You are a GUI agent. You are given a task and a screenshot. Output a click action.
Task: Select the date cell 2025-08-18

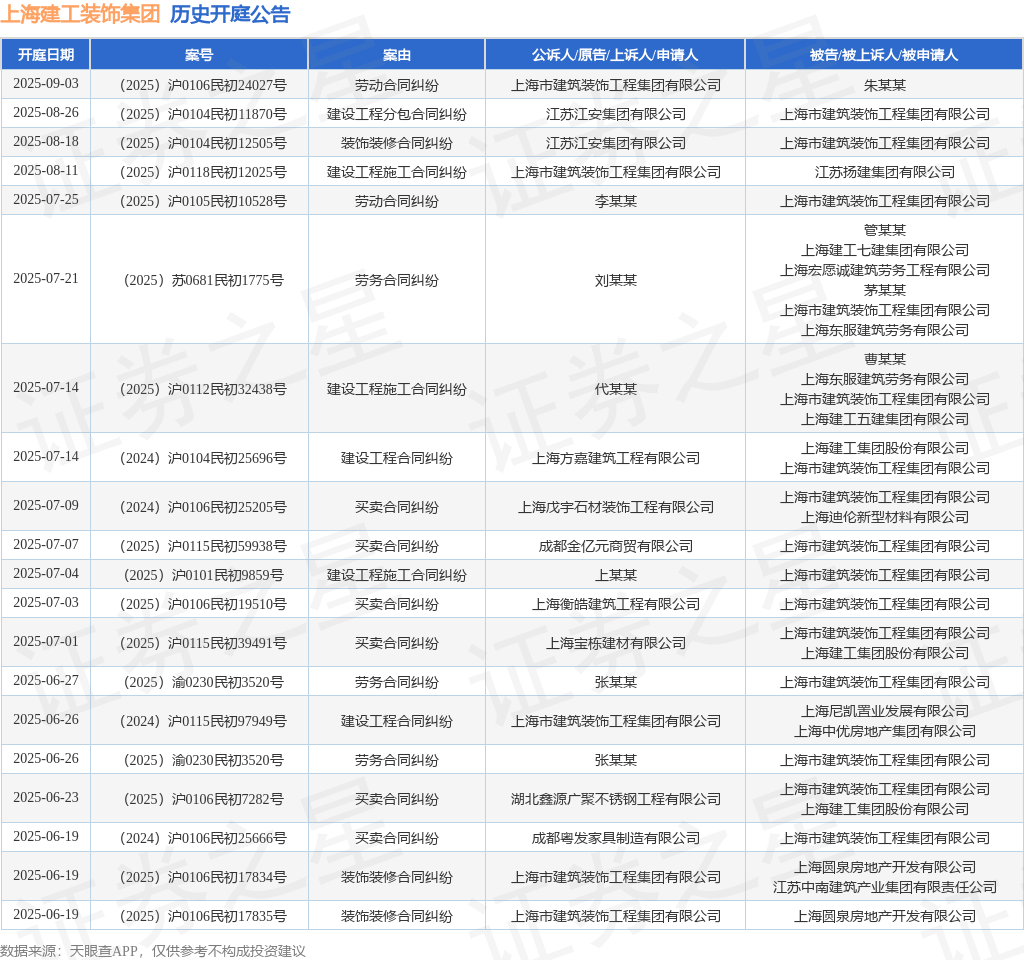click(x=46, y=141)
